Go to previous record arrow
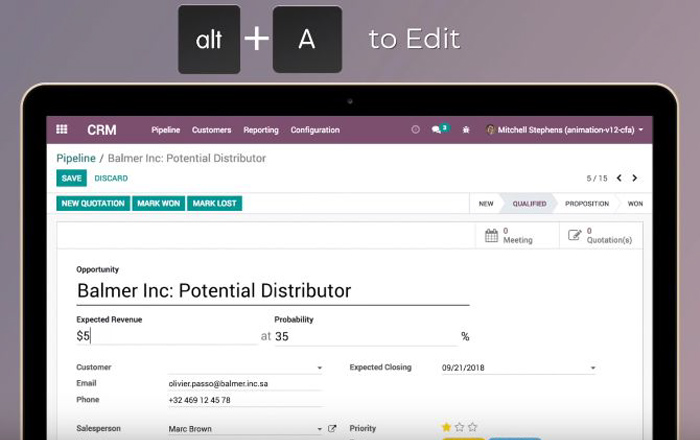Viewport: 700px width, 440px height. pos(619,178)
